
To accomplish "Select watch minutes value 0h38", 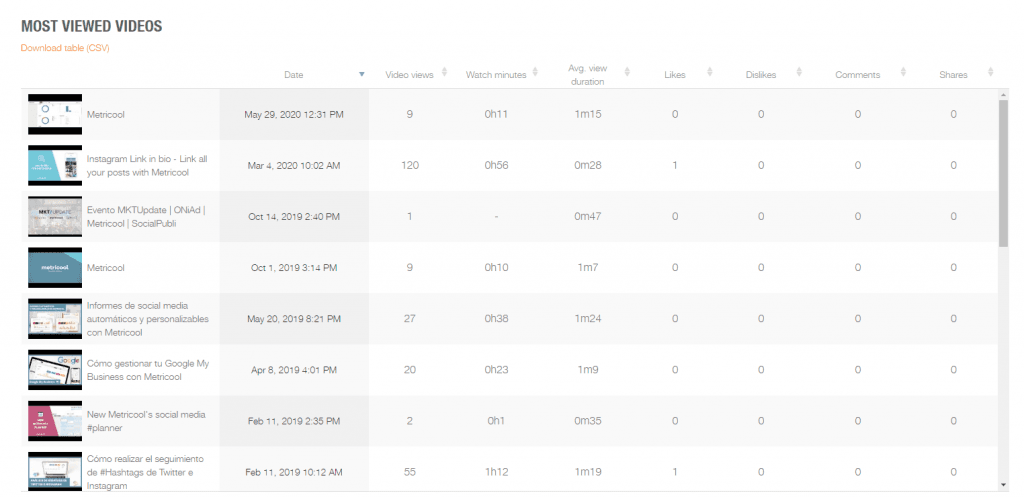I will (496, 319).
